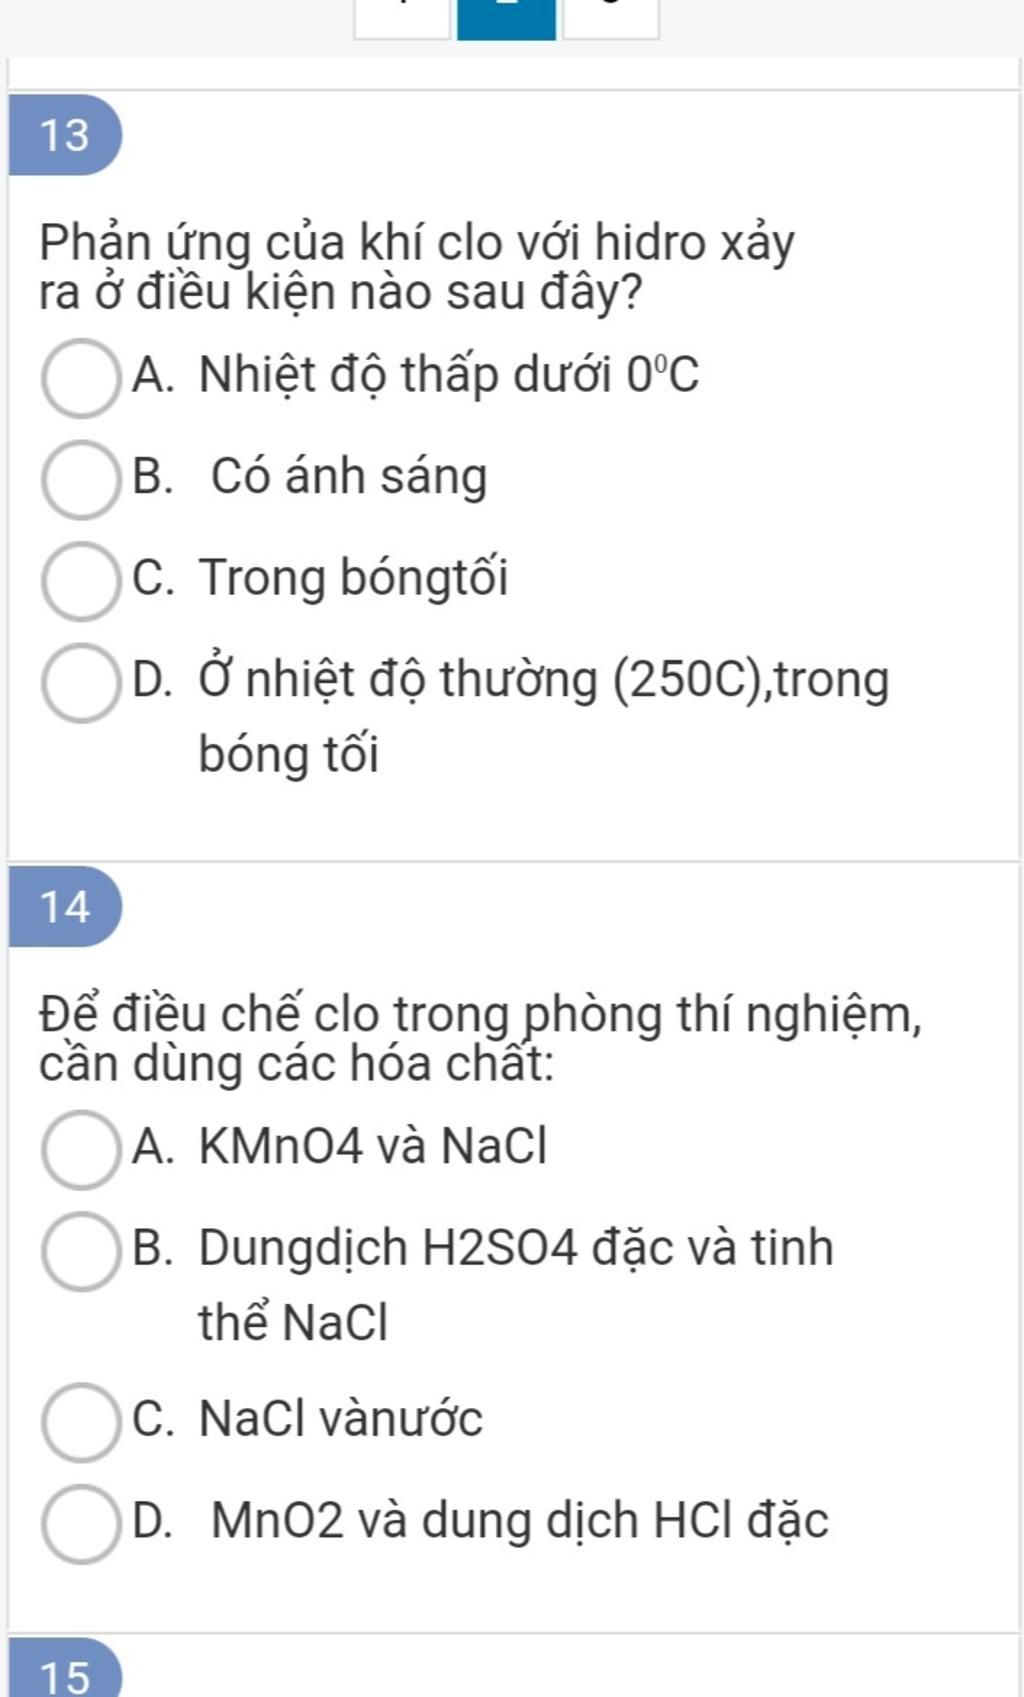Click the answer text 'Có ánh sáng'
1024x1697 pixels.
point(349,477)
